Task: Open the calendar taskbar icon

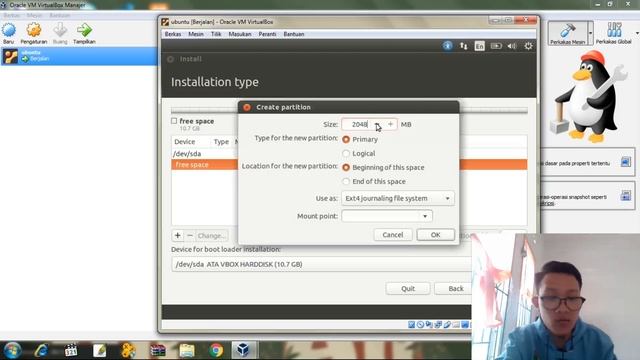Action: tap(71, 350)
